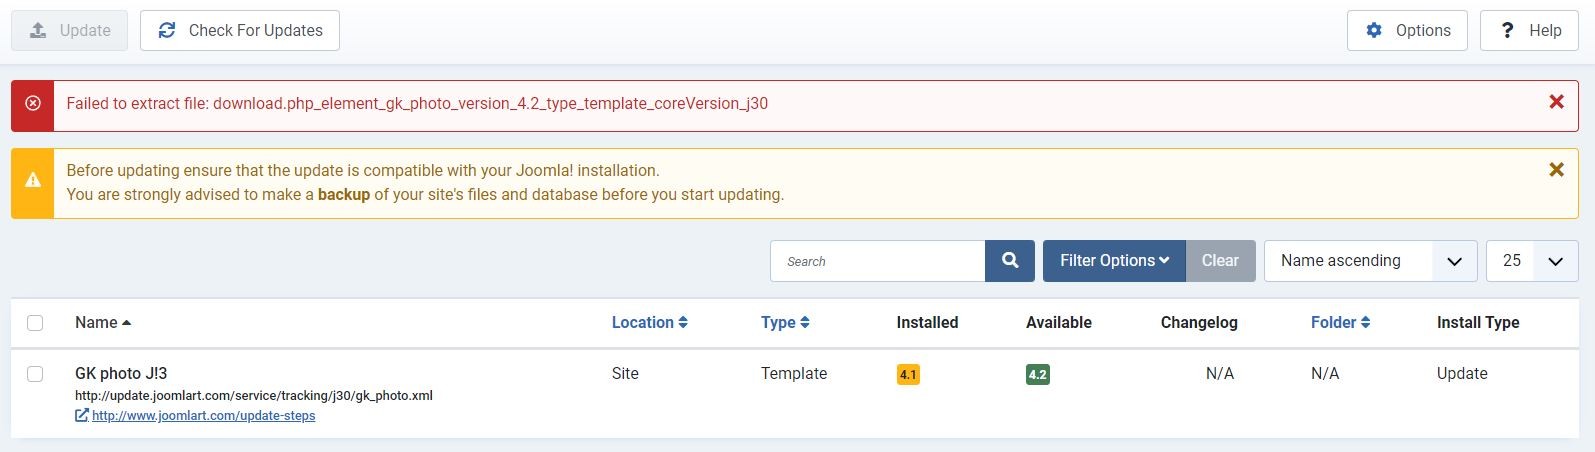Click the external link icon beside joomlart URL
The width and height of the screenshot is (1595, 452).
point(82,415)
